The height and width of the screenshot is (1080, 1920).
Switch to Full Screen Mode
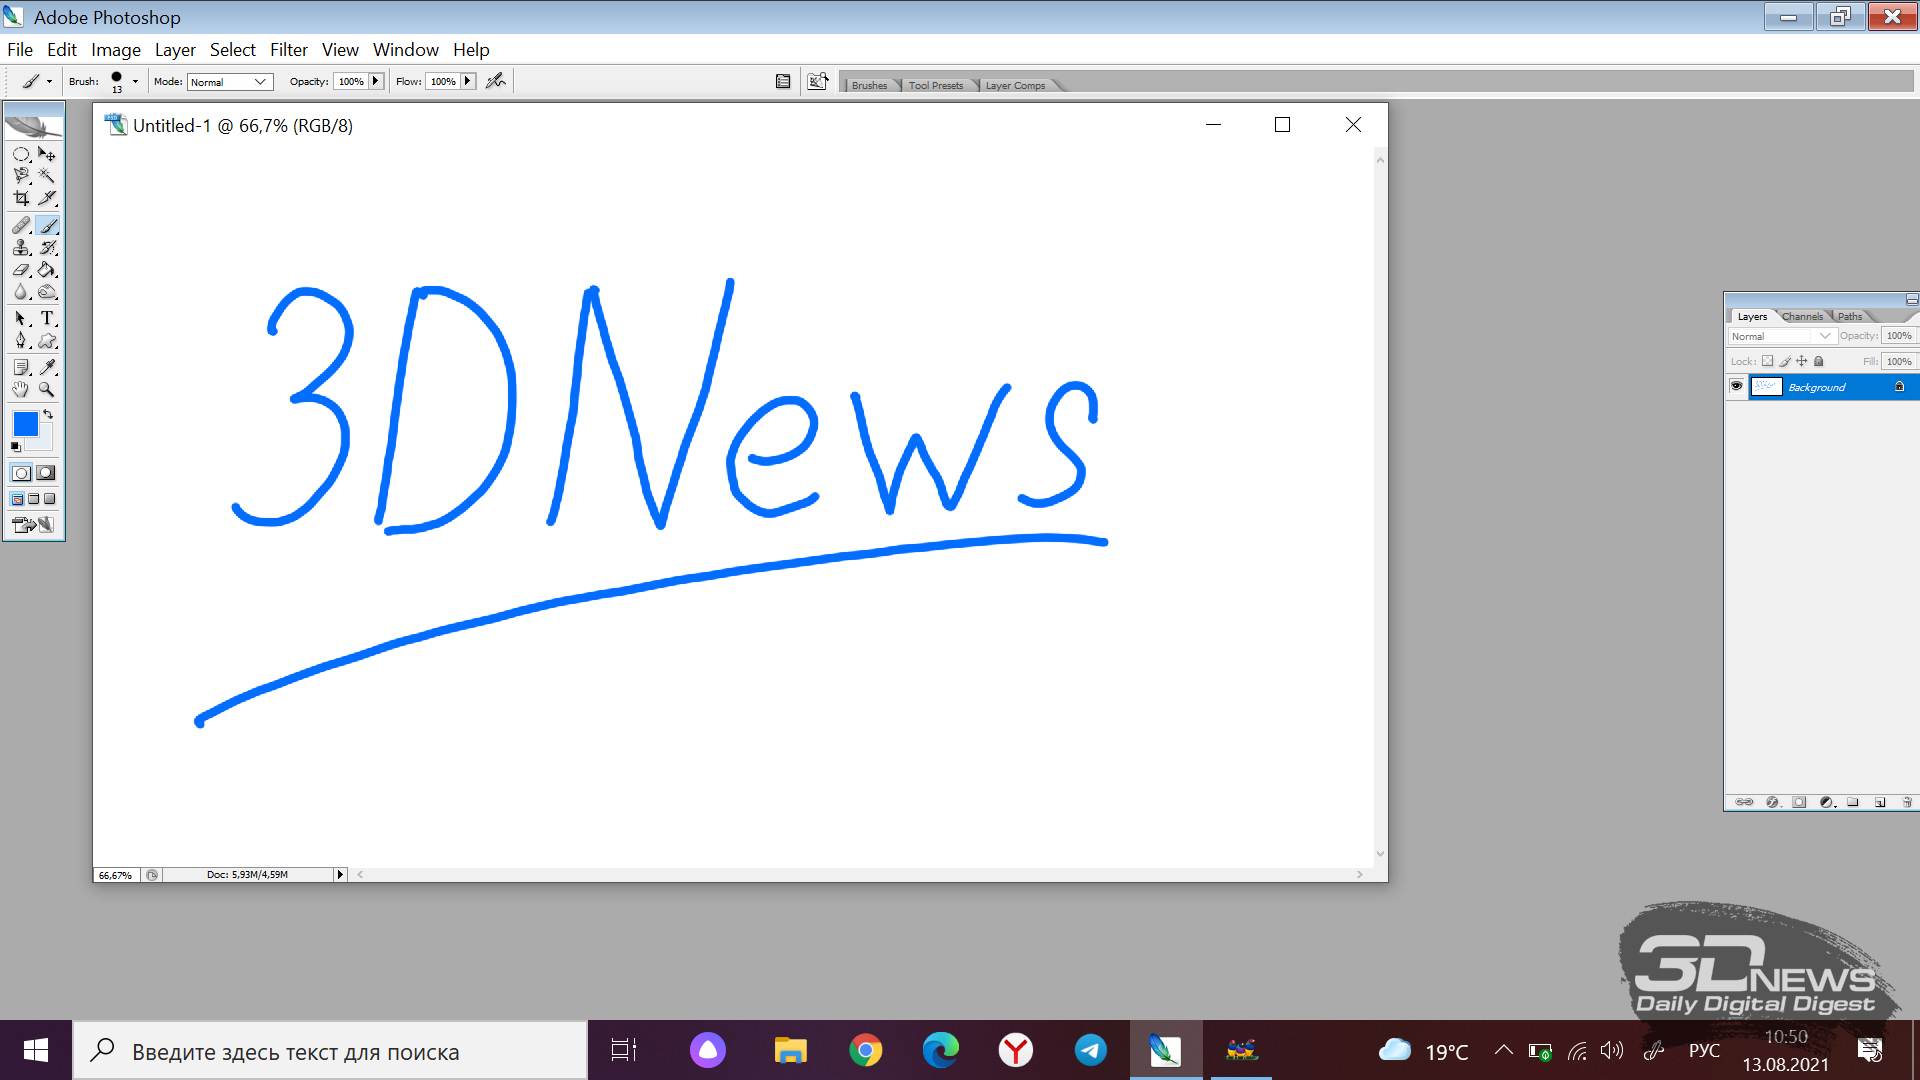(x=49, y=499)
